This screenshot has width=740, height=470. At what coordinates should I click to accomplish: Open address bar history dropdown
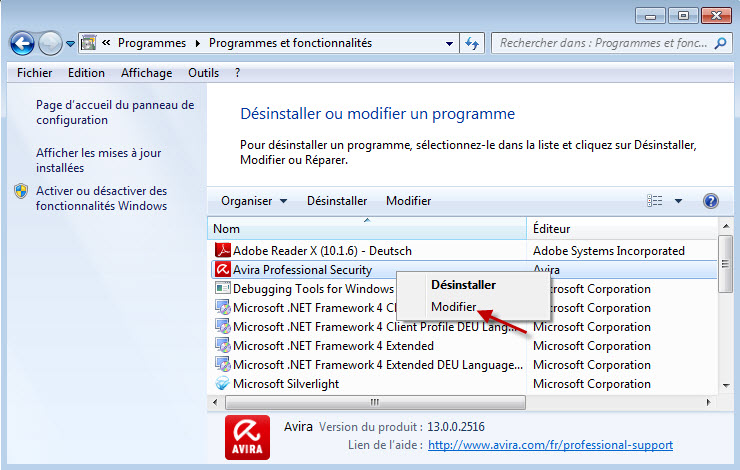tap(449, 43)
